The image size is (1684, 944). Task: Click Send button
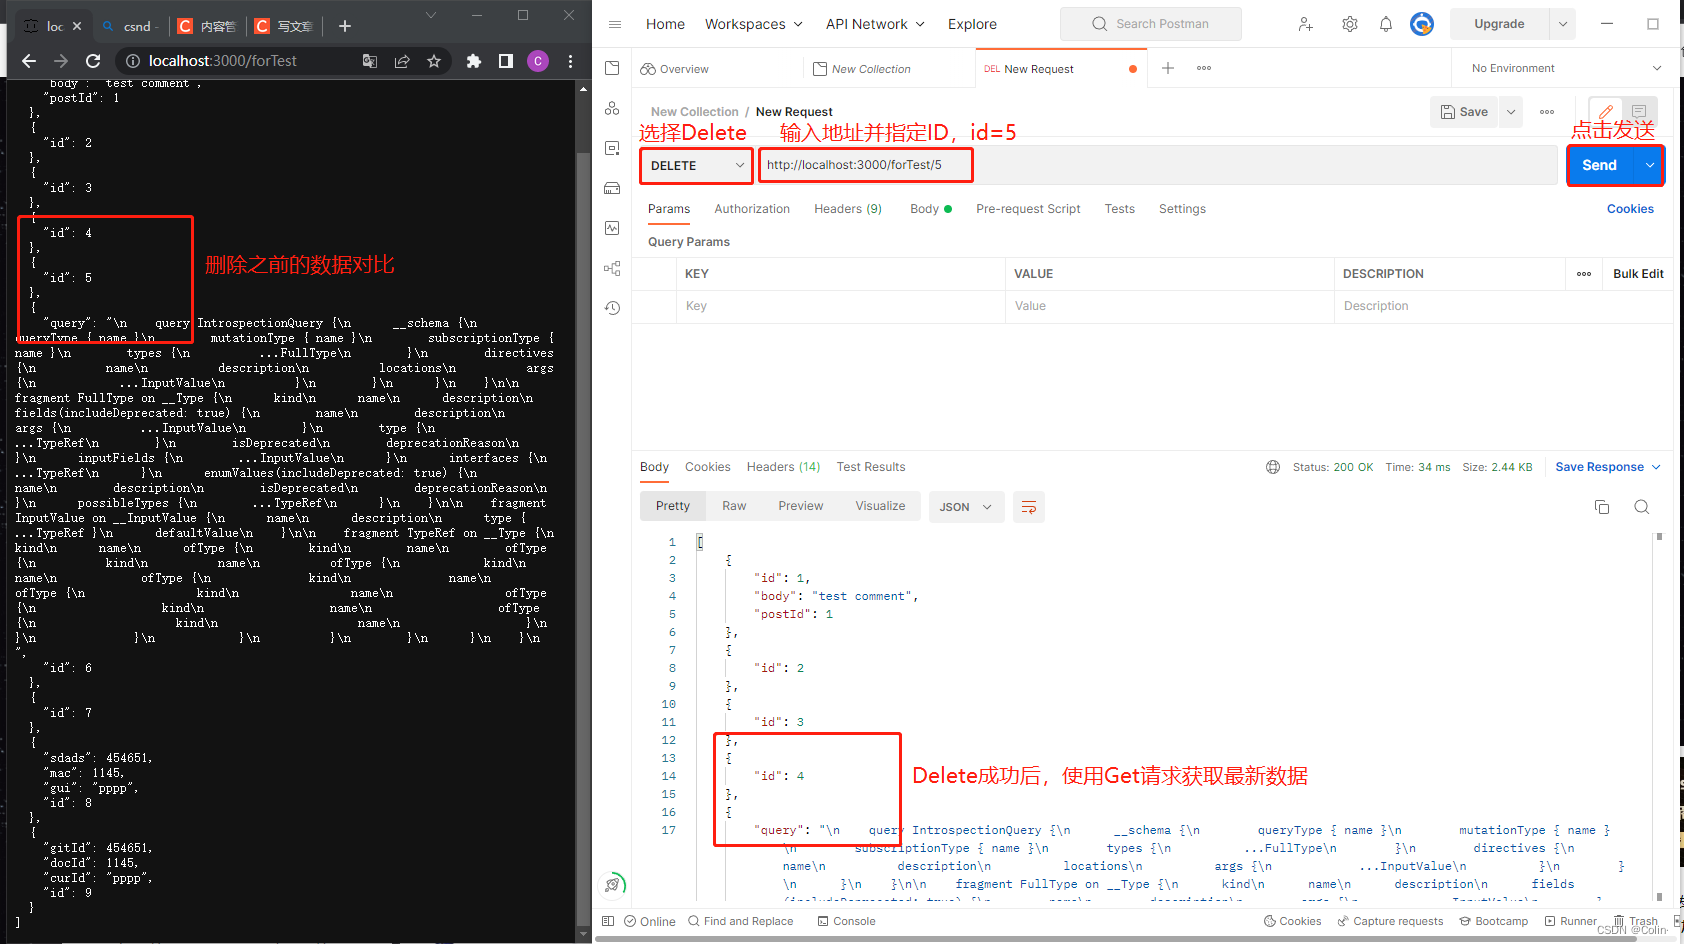tap(1600, 165)
